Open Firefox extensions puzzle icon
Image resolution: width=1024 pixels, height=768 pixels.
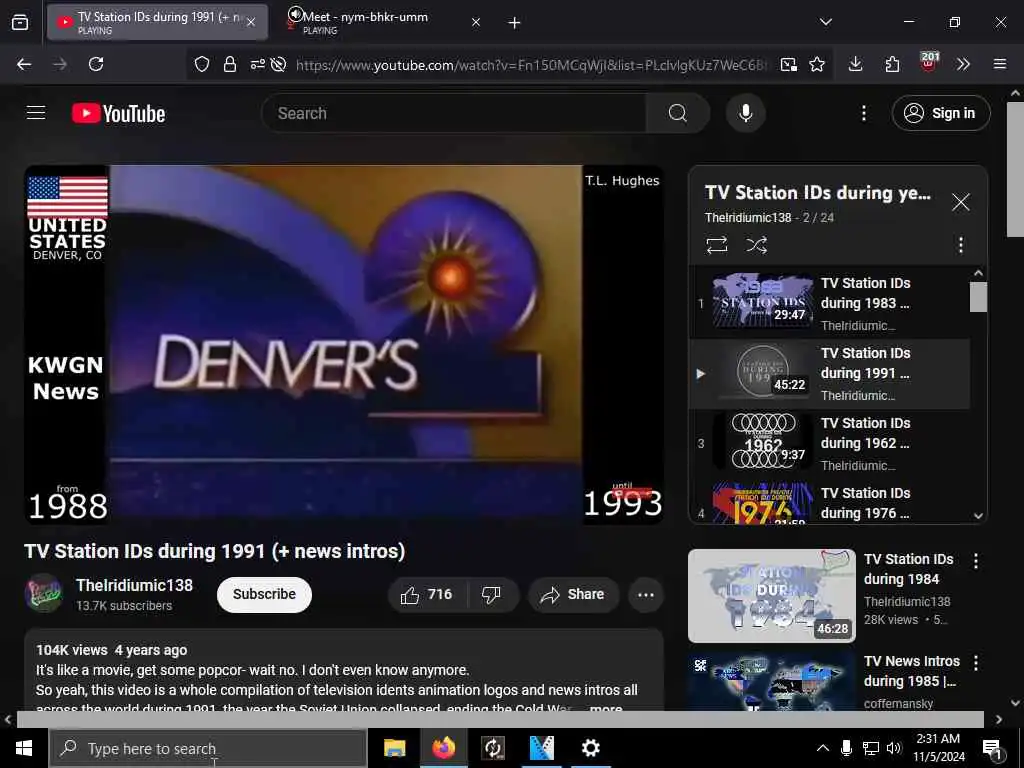coord(892,64)
